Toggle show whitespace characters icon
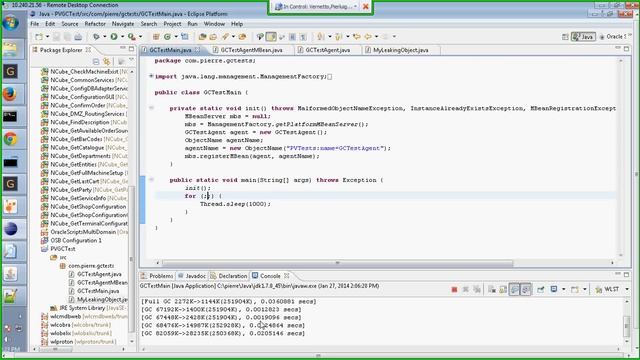This screenshot has height=360, width=640. click(303, 37)
